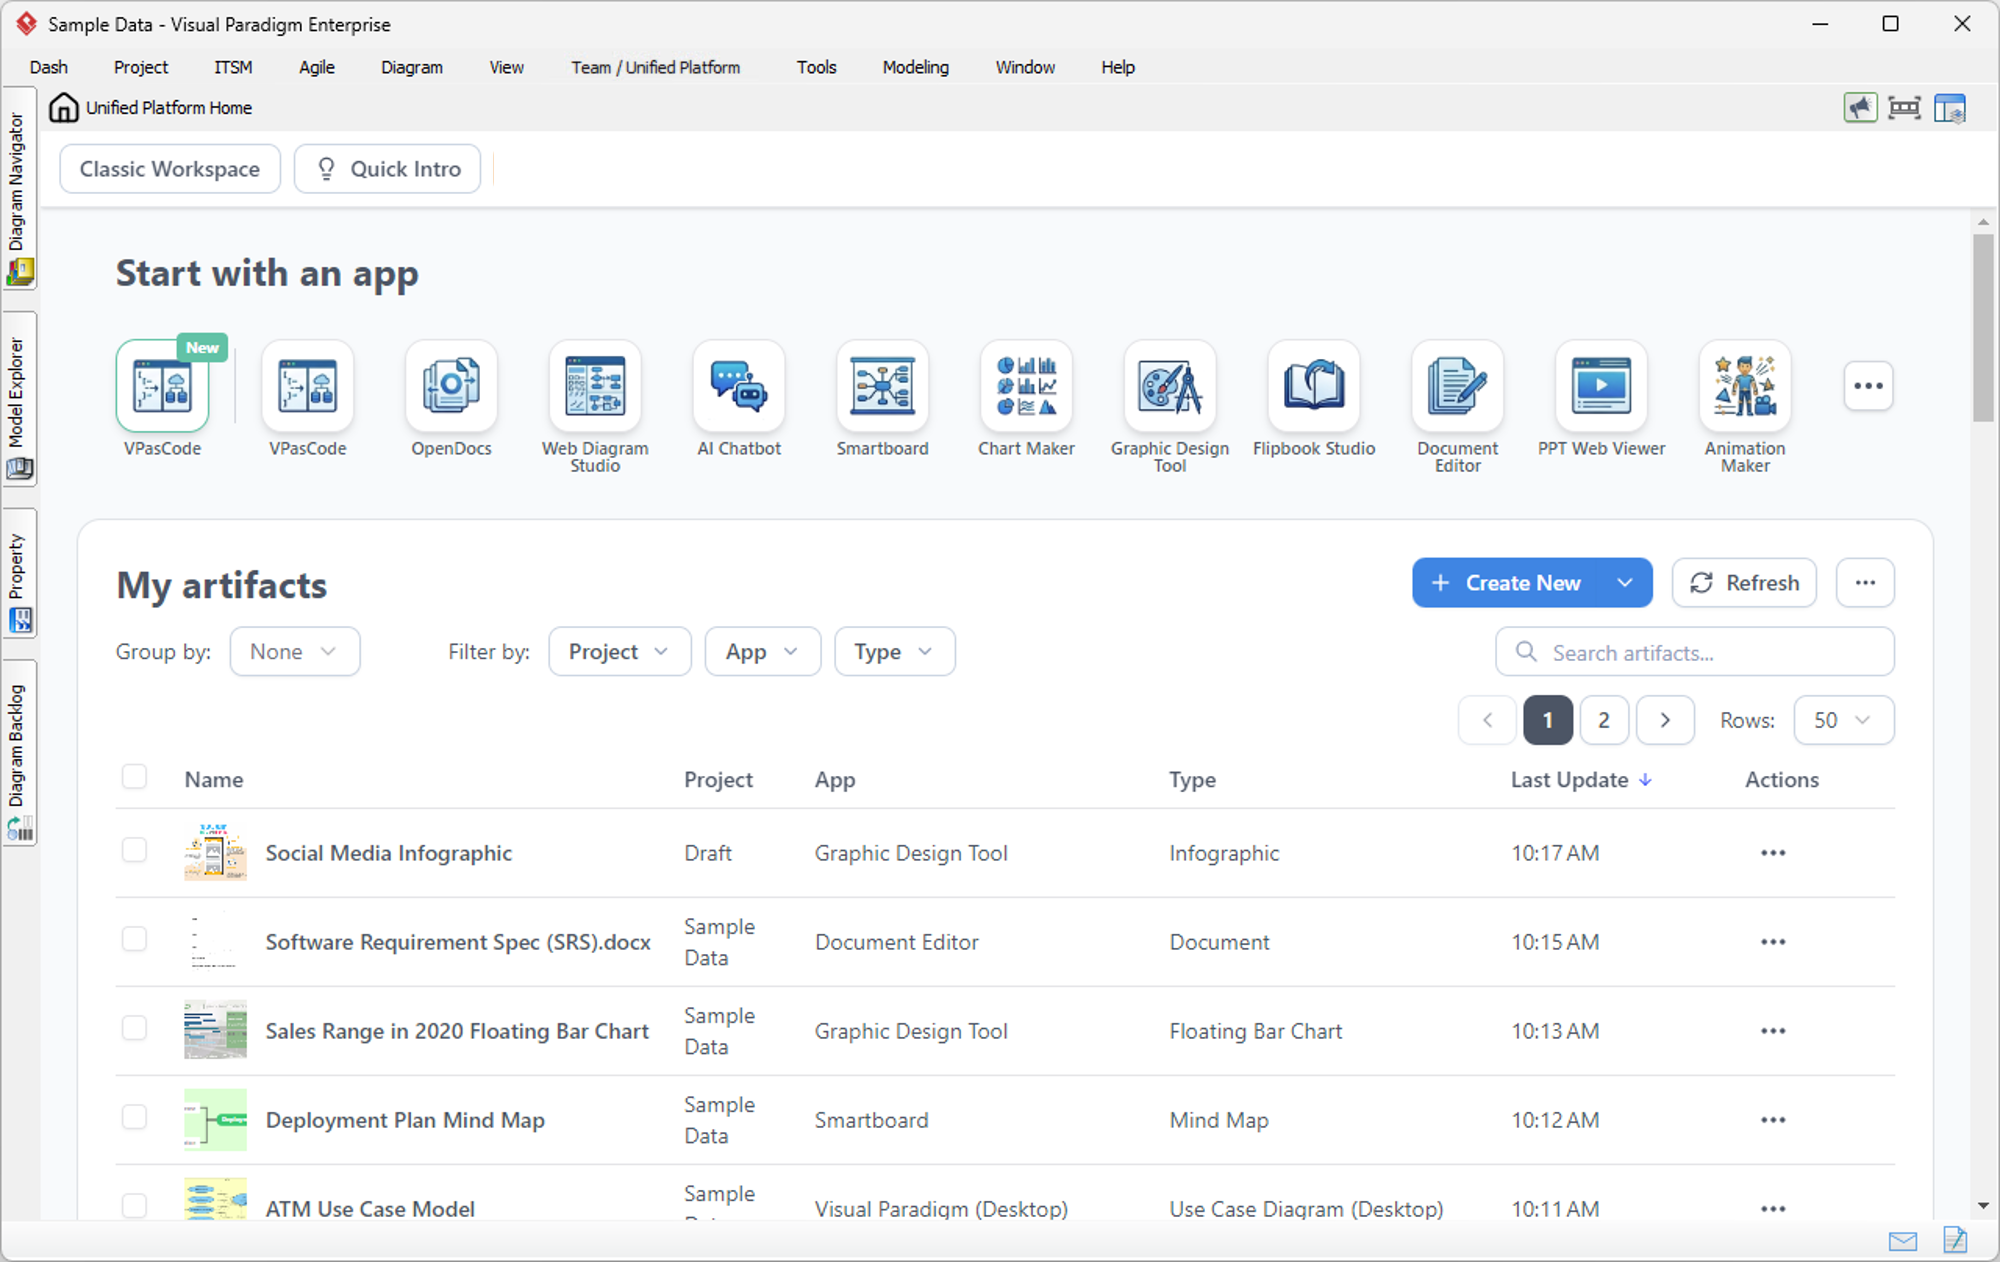Open the Social Media Infographic thumbnail
2000x1262 pixels.
coord(215,852)
